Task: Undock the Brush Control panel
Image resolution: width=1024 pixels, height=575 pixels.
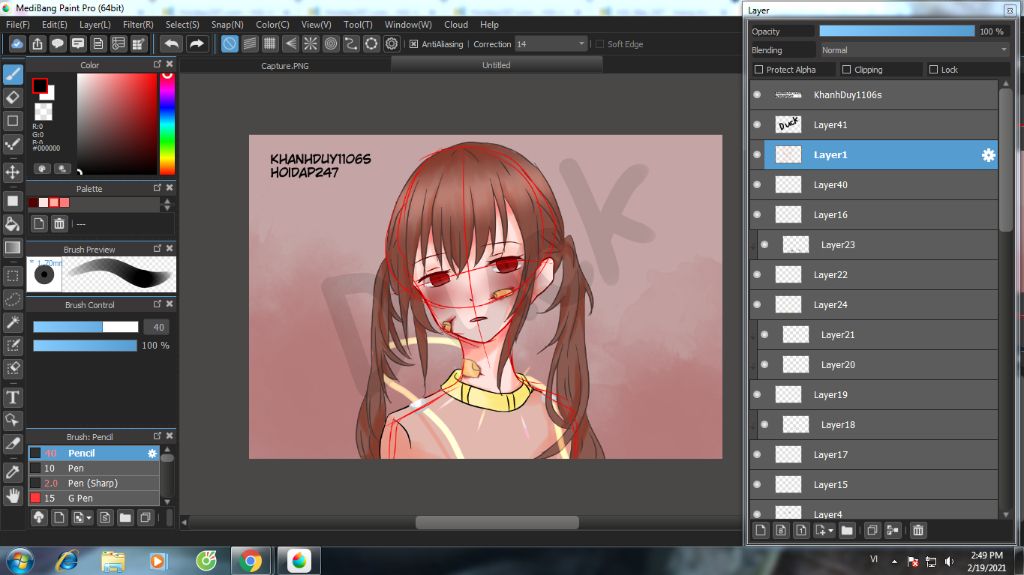Action: point(157,304)
